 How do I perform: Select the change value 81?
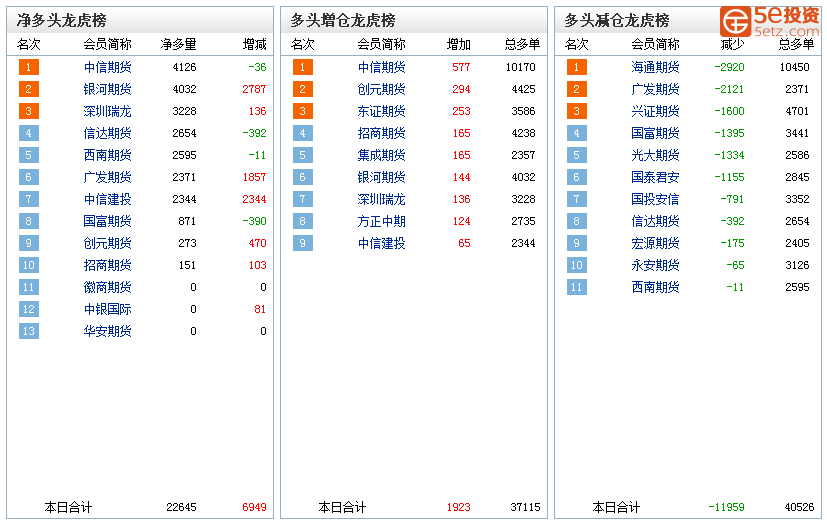pos(260,309)
